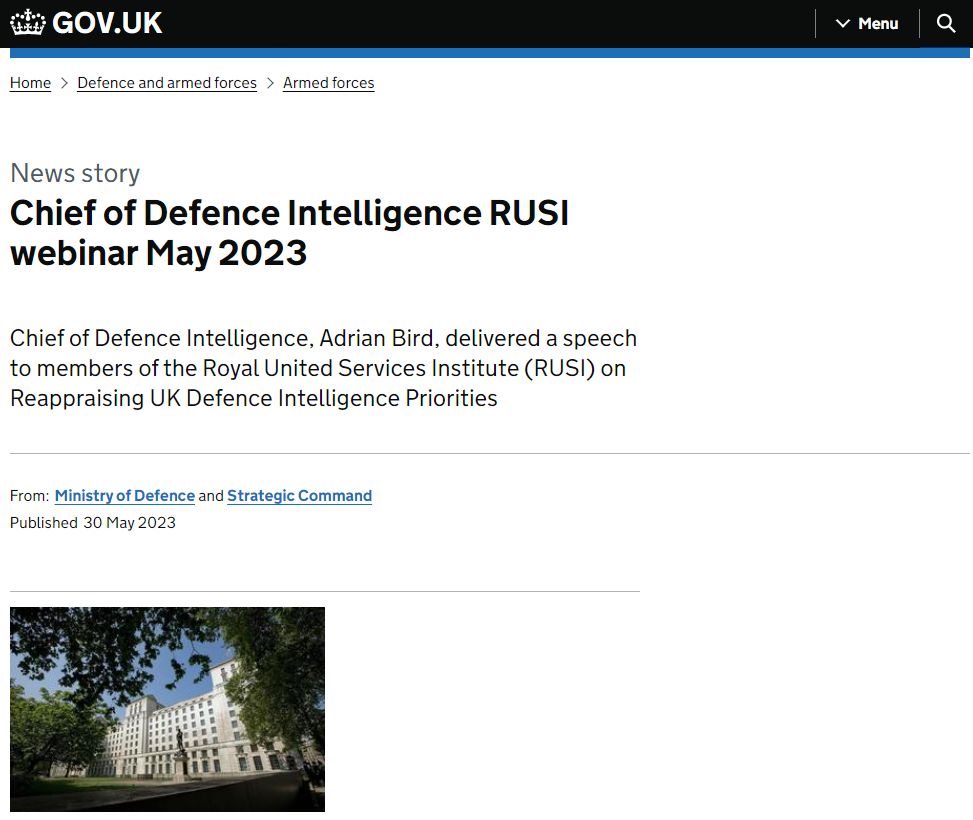The width and height of the screenshot is (973, 820).
Task: Open Defence and armed forces breadcrumb
Action: pos(167,83)
